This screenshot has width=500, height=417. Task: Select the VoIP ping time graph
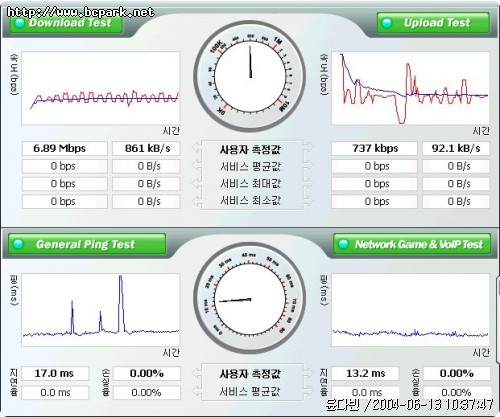tap(410, 310)
